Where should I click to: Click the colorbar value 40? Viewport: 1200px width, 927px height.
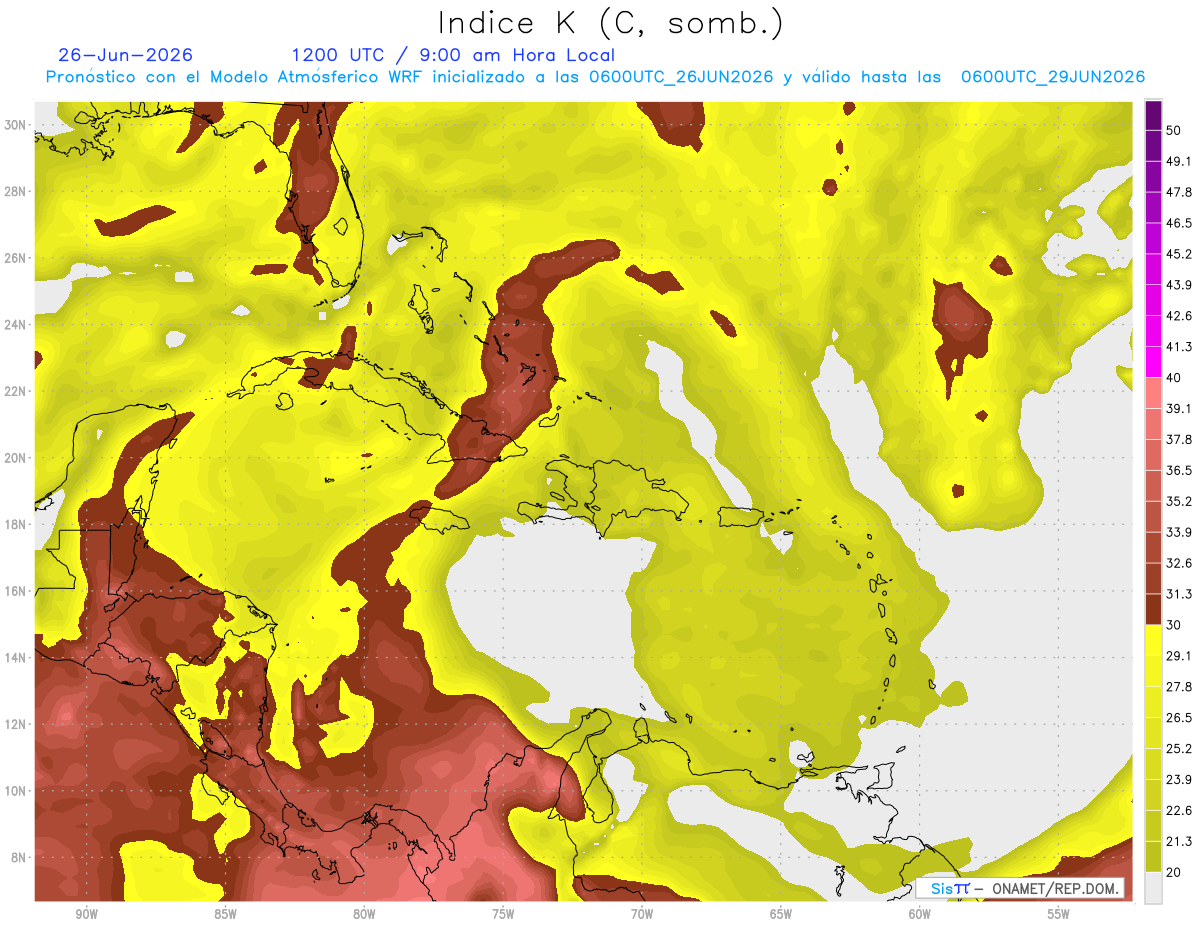[x=1174, y=378]
